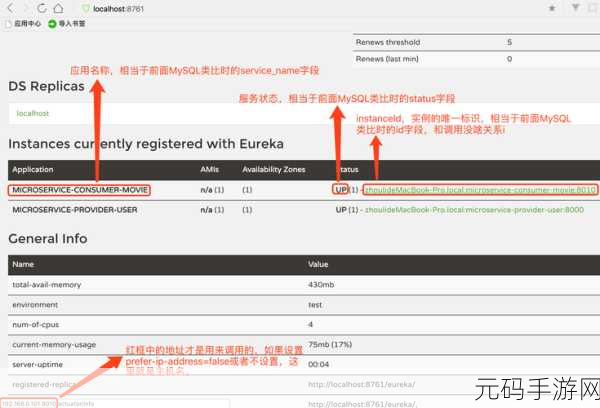Click the num-of-cpus row name
The image size is (600, 408).
pyautogui.click(x=36, y=325)
